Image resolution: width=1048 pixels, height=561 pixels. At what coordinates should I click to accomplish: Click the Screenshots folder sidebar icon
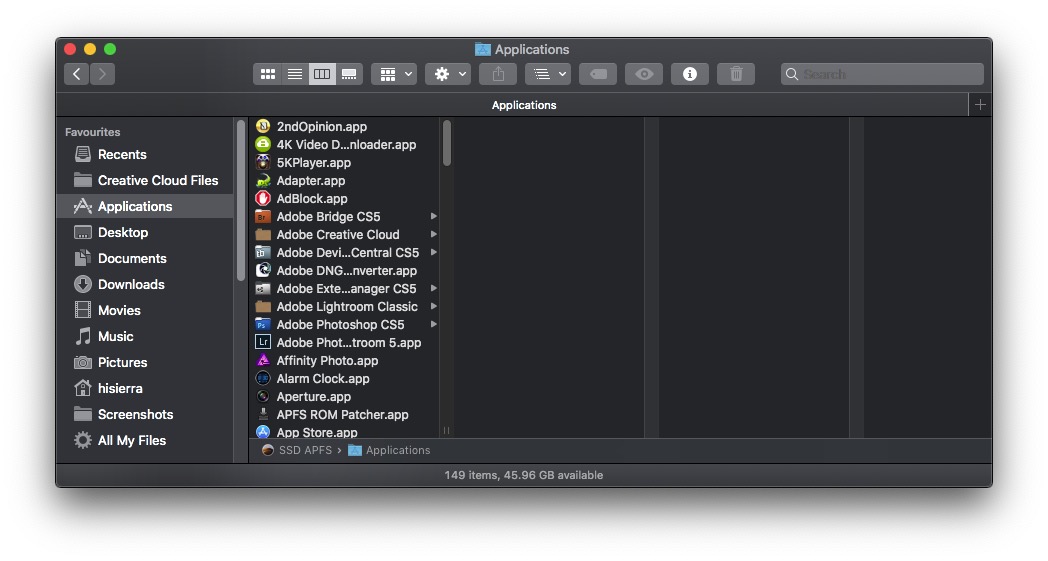83,414
